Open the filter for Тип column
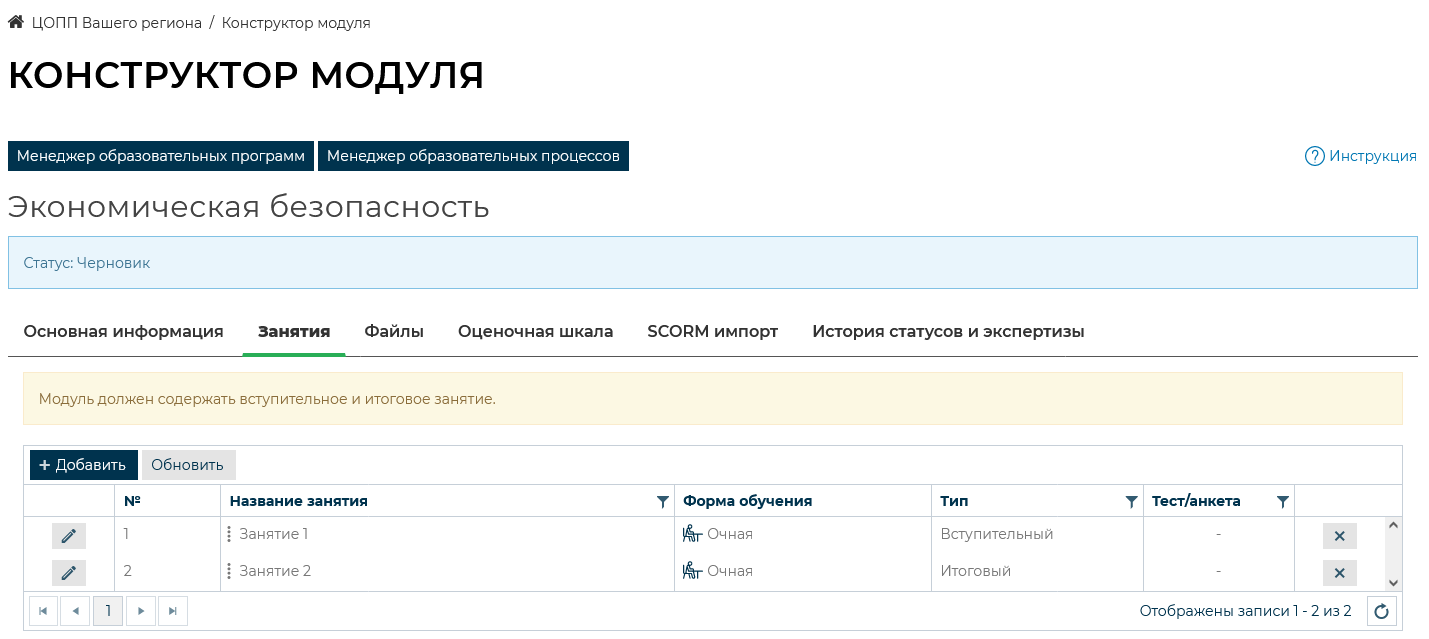 tap(1131, 502)
